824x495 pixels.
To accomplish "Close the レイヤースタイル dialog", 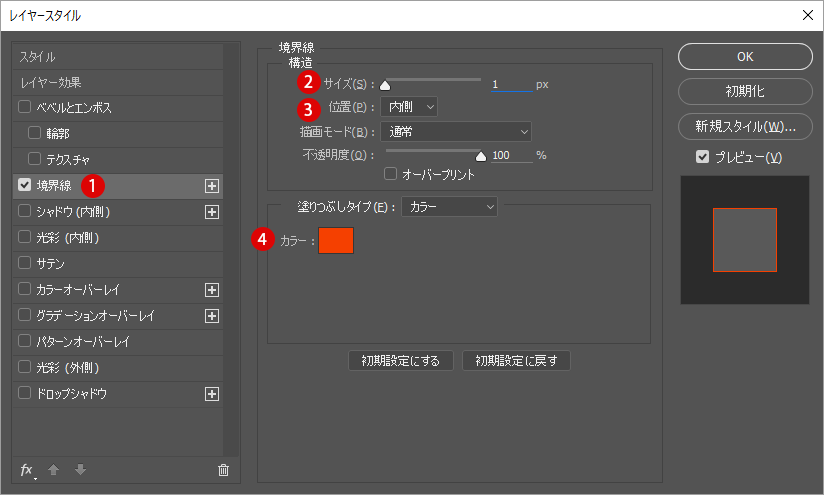I will point(808,15).
